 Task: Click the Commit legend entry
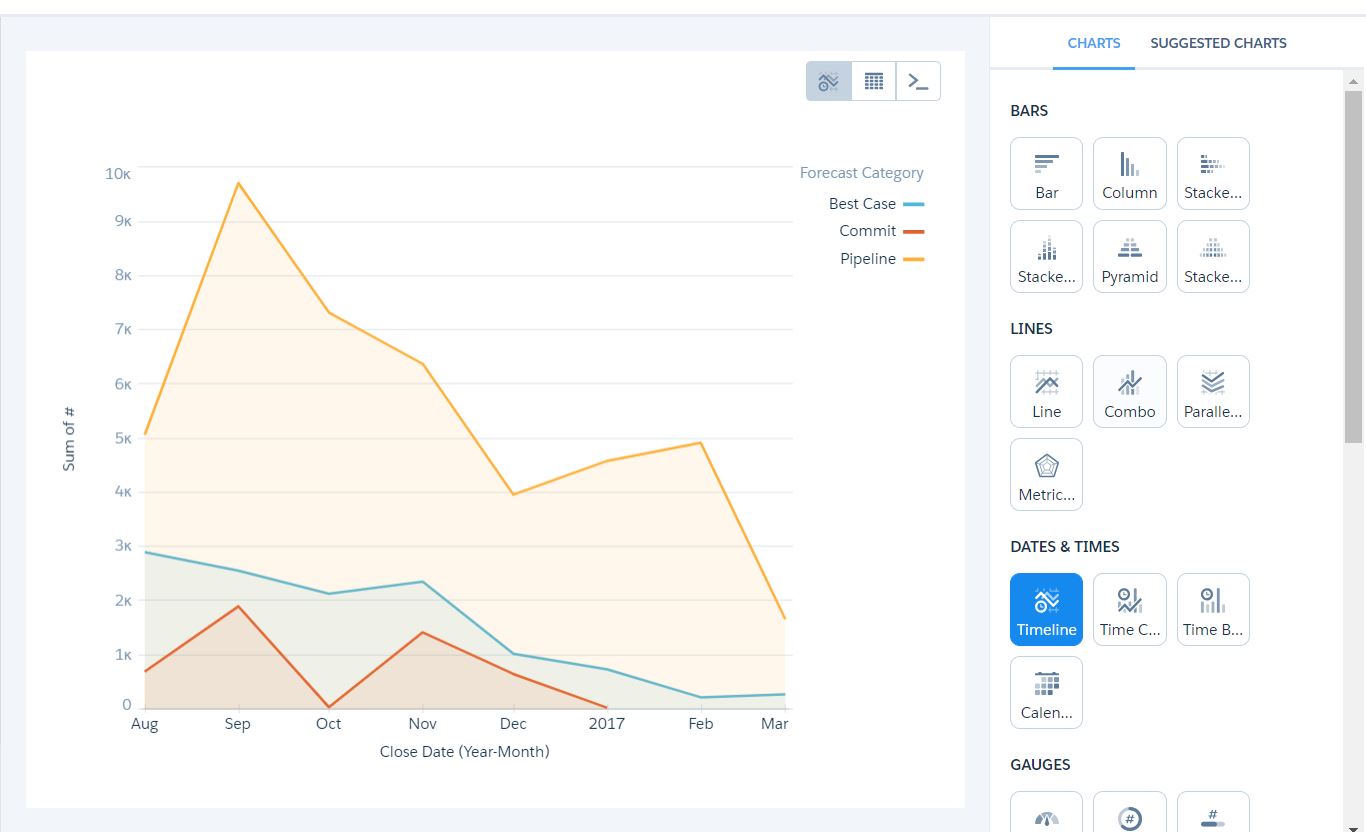coord(867,231)
